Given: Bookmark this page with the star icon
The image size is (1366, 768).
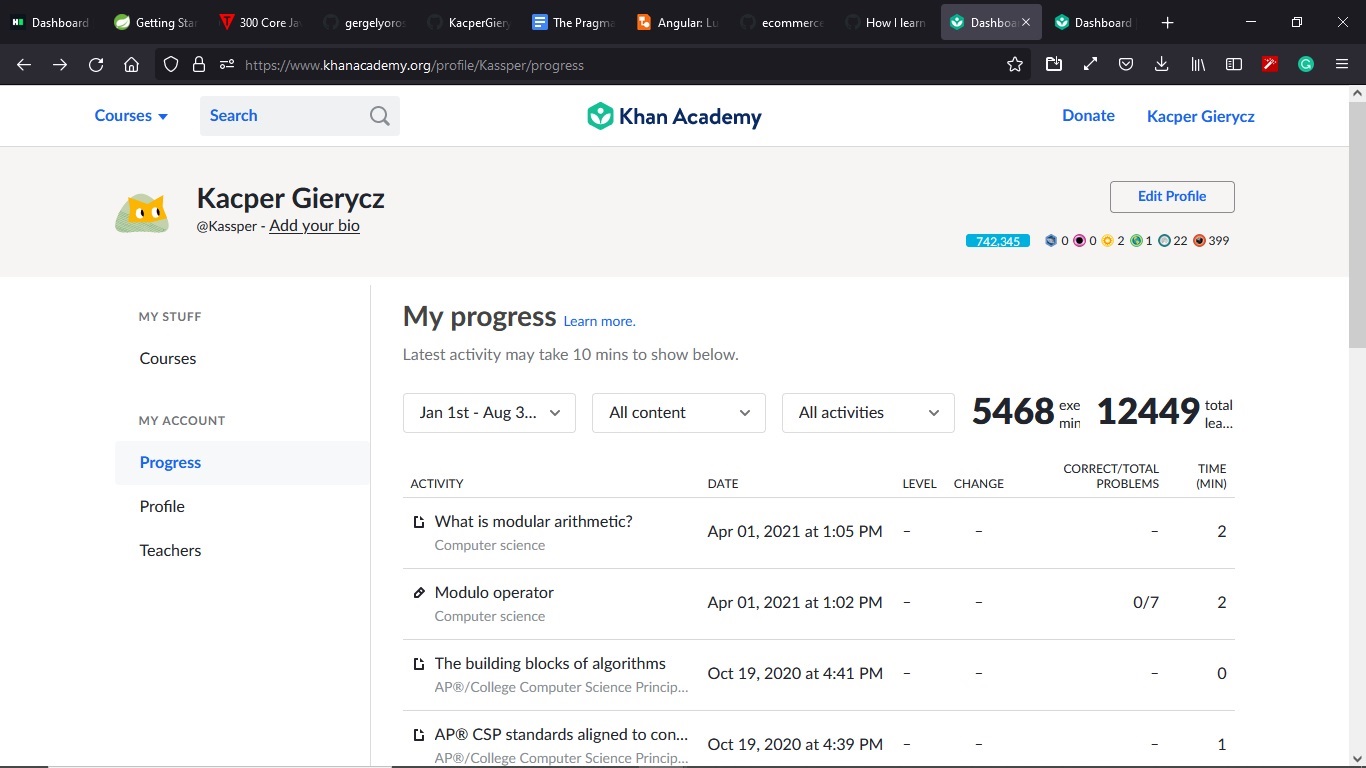Looking at the screenshot, I should click(1015, 65).
